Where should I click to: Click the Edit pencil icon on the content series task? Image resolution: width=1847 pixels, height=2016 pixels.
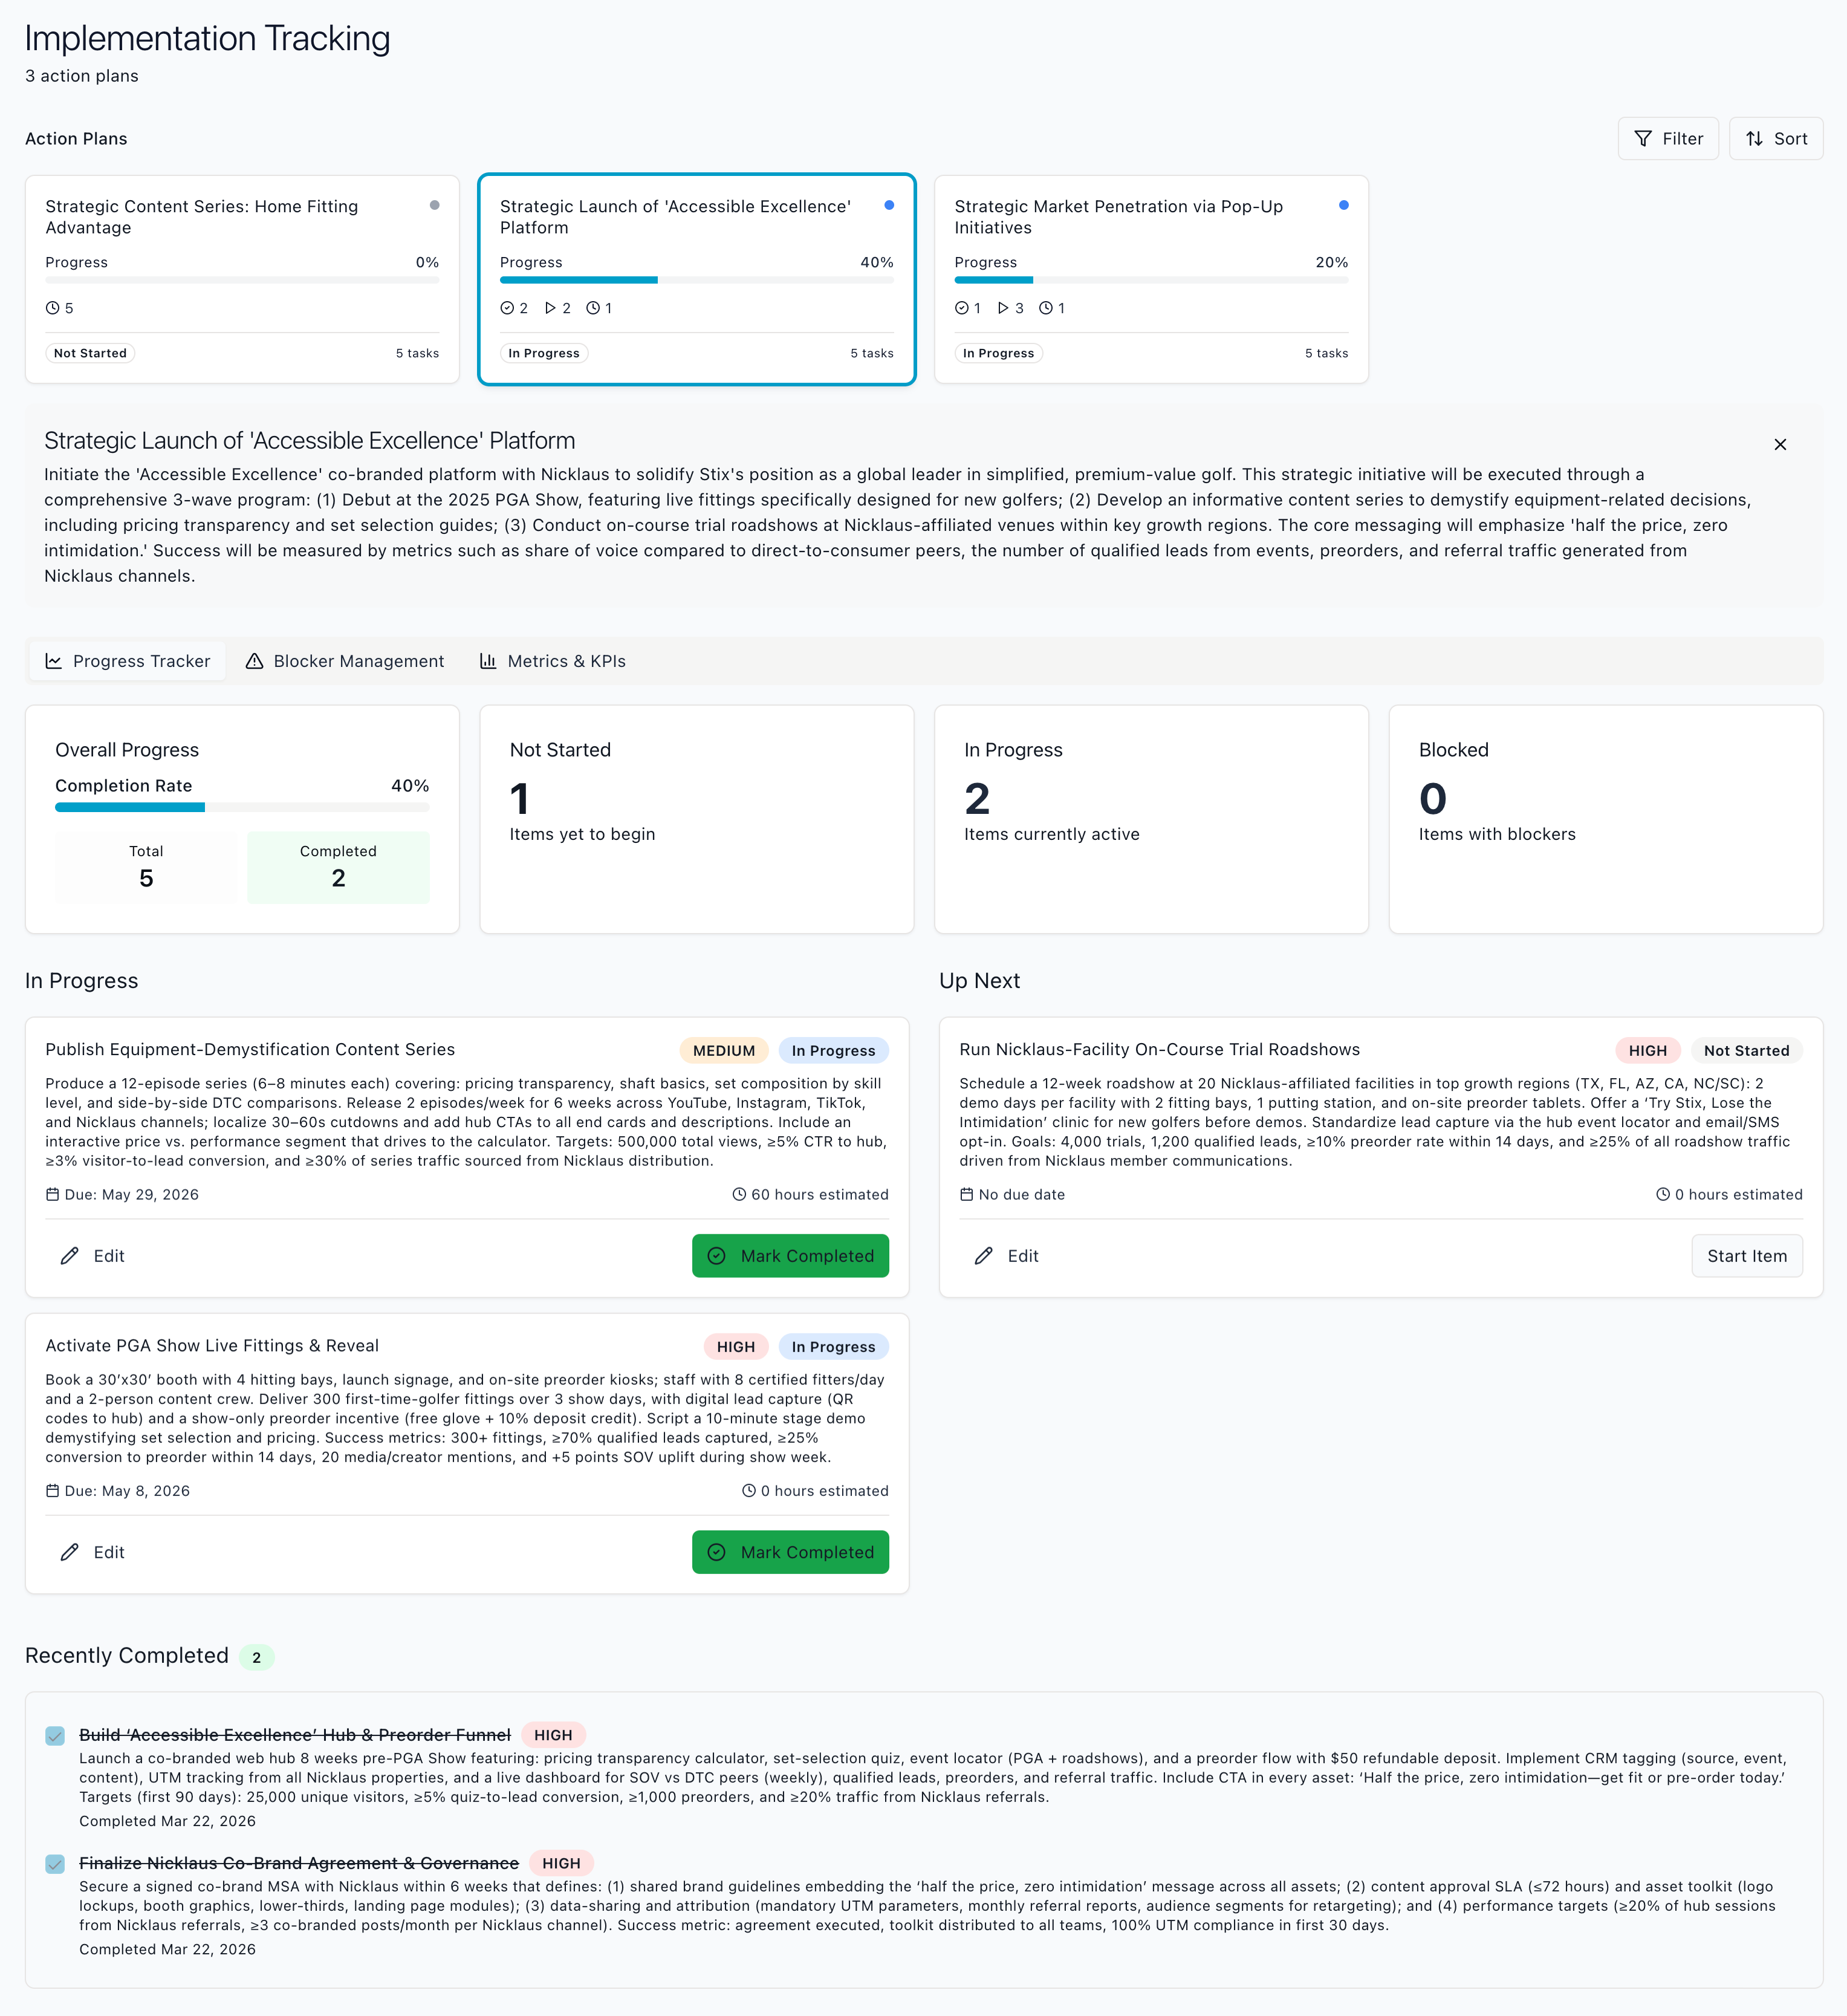(69, 1255)
